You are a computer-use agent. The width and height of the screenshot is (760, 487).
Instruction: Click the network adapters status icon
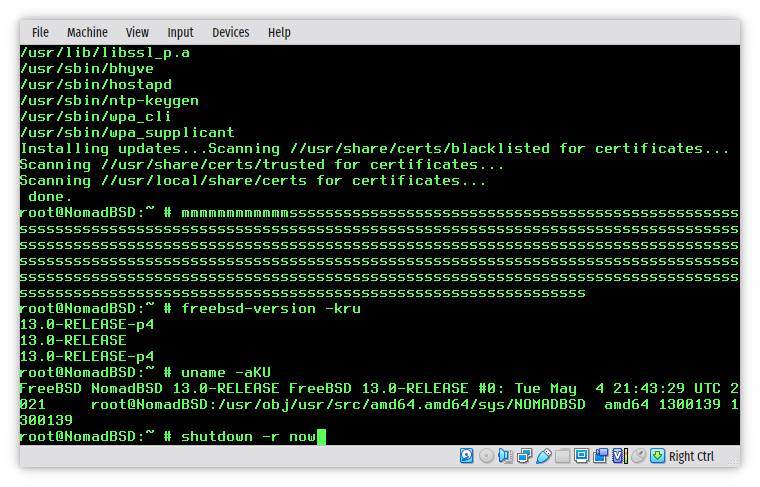[524, 456]
